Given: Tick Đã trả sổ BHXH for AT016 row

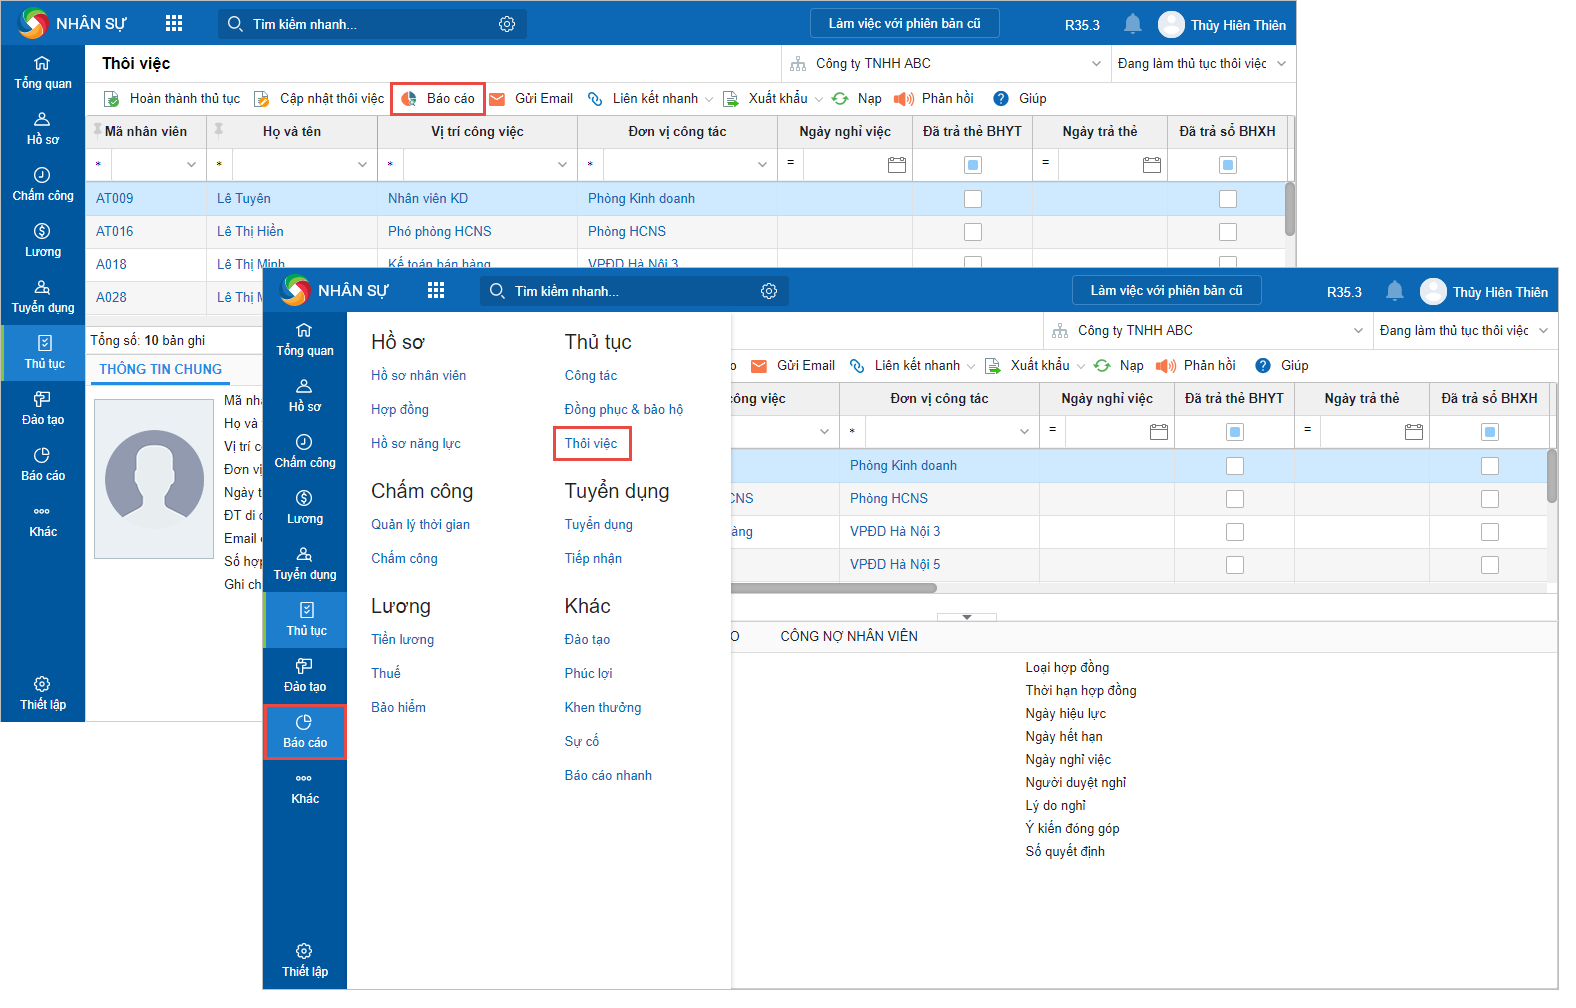Looking at the screenshot, I should (1228, 232).
